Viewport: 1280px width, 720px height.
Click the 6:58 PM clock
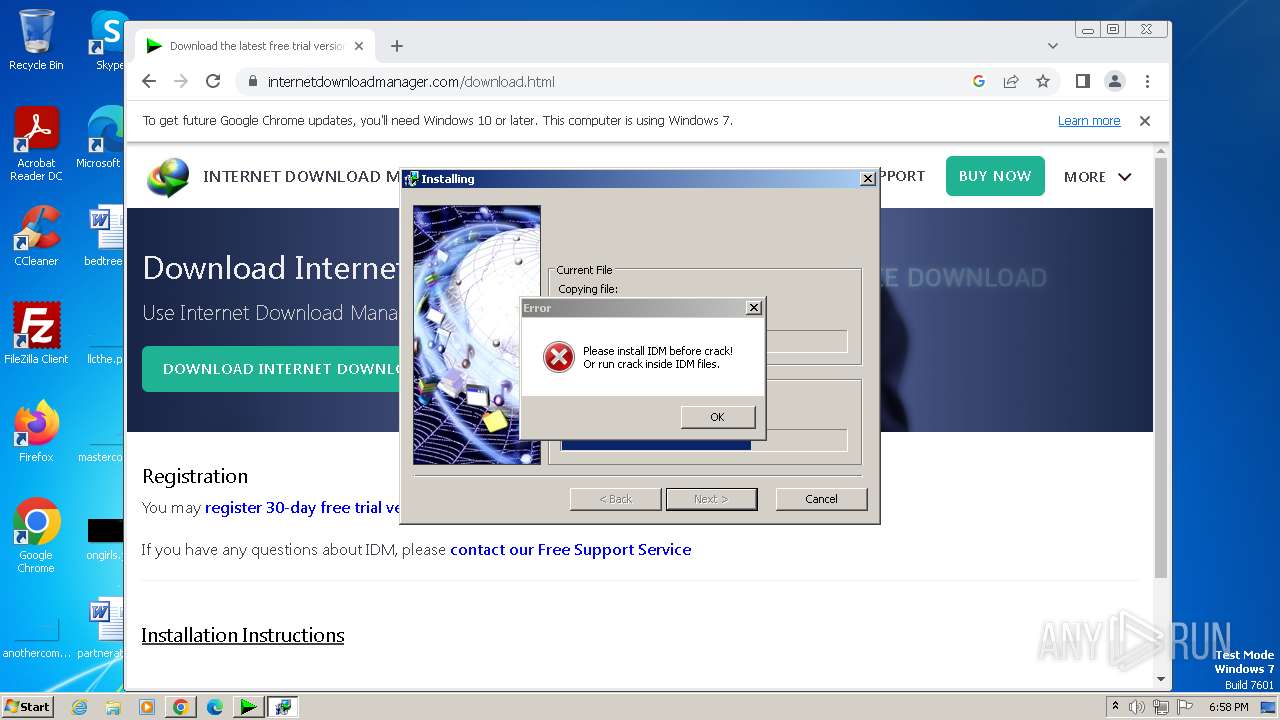(x=1228, y=707)
